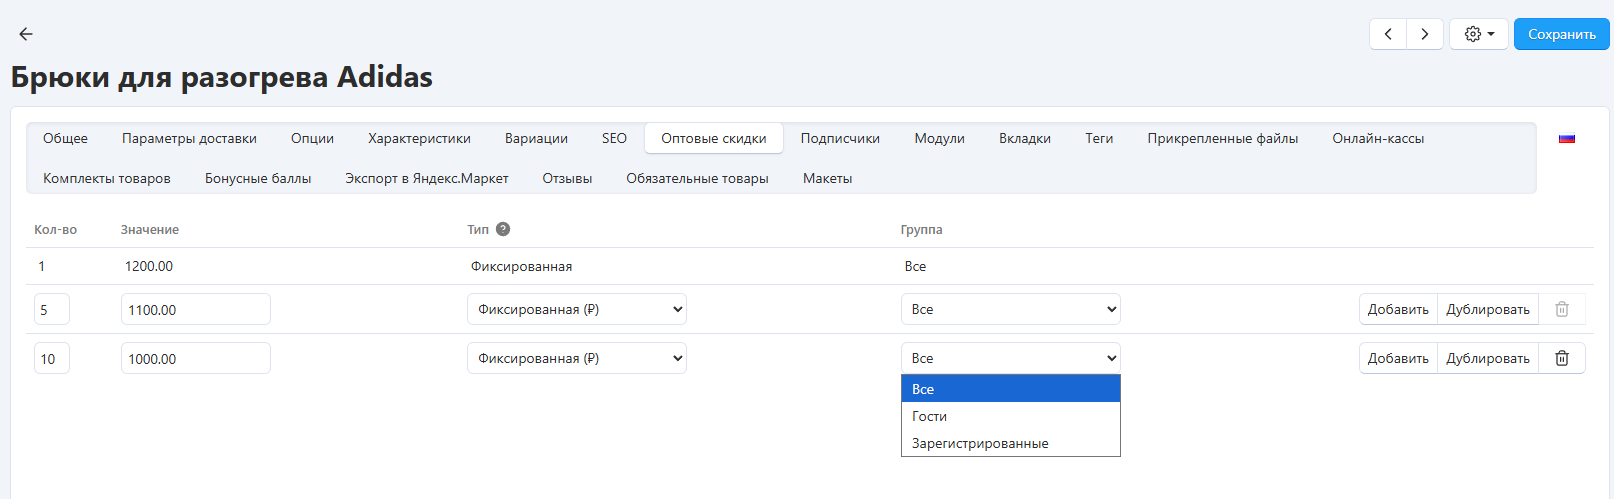The image size is (1614, 499).
Task: Open Экспорт в Яндекс.Маркет tab
Action: point(427,178)
